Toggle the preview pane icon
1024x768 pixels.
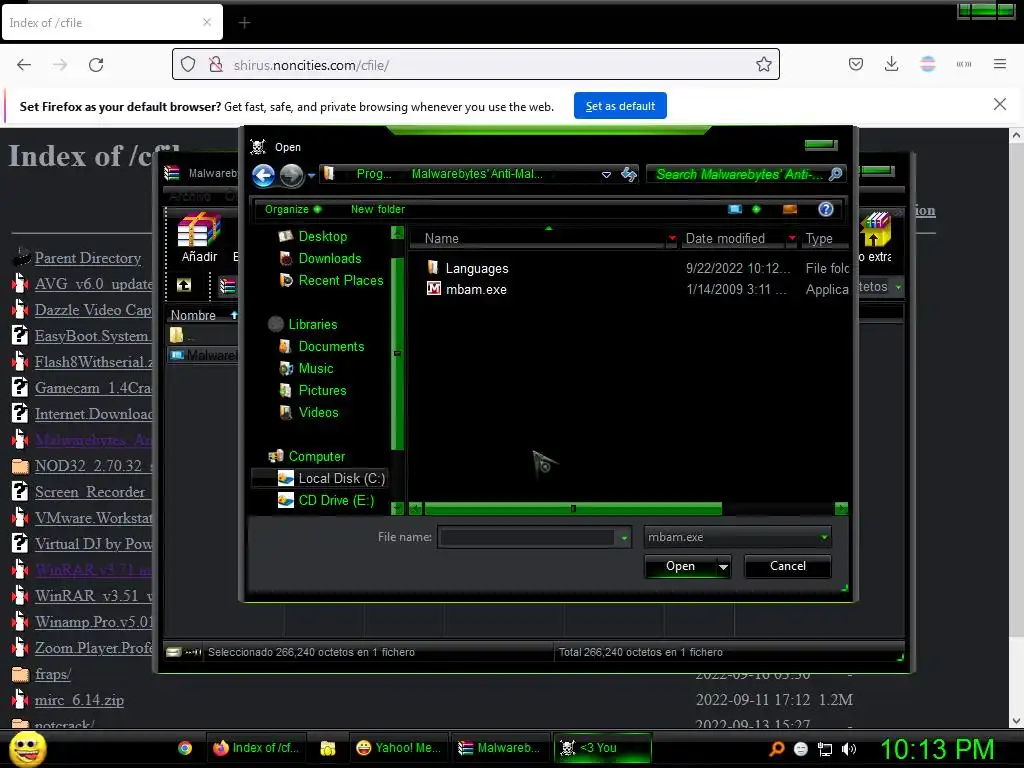point(790,209)
